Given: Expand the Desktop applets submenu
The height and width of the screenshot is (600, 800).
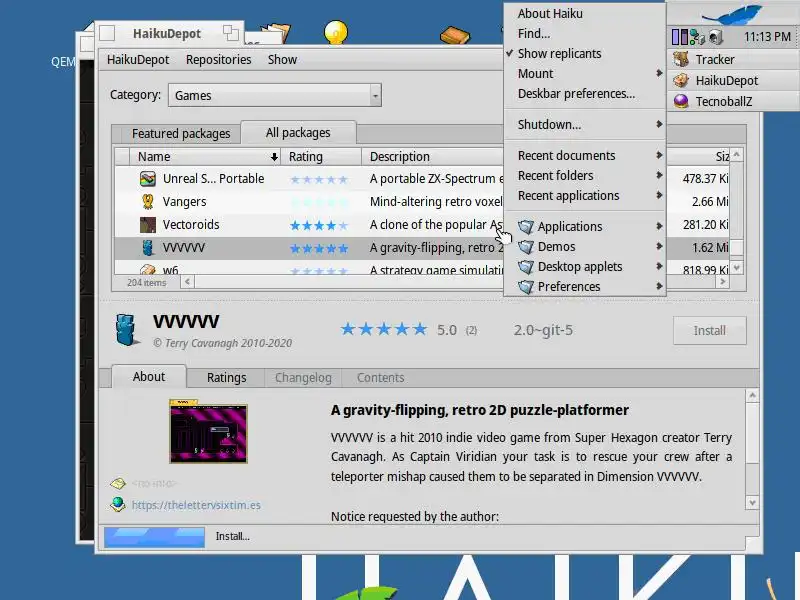Looking at the screenshot, I should pos(585,267).
